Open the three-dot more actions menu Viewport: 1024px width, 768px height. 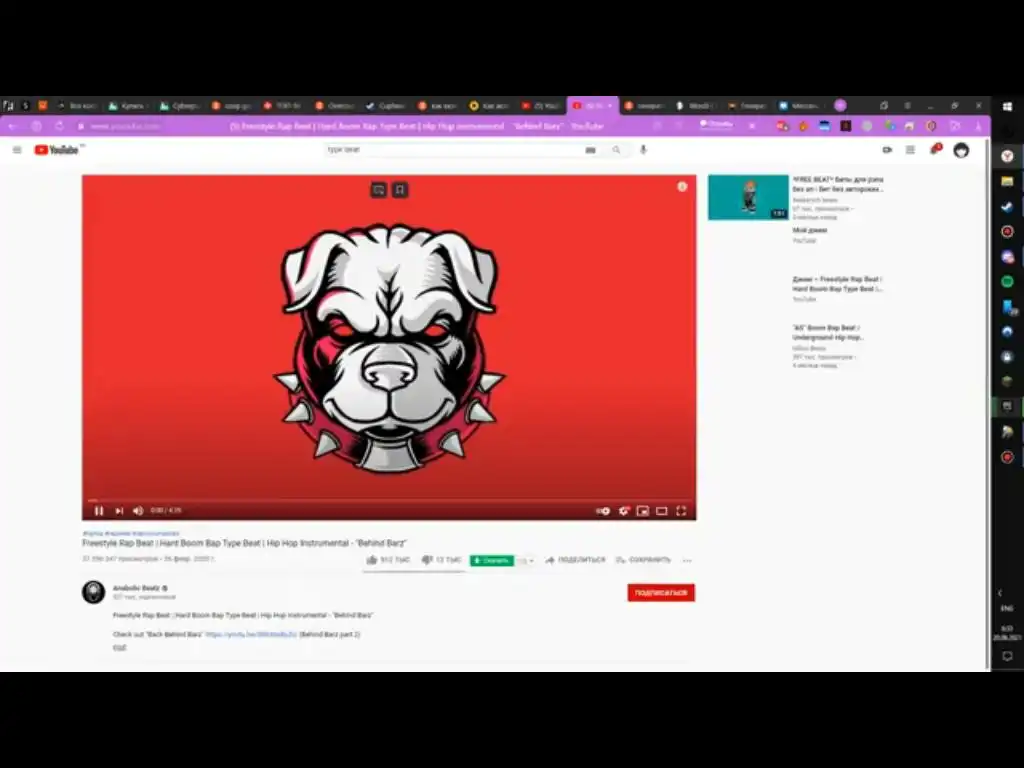tap(686, 560)
